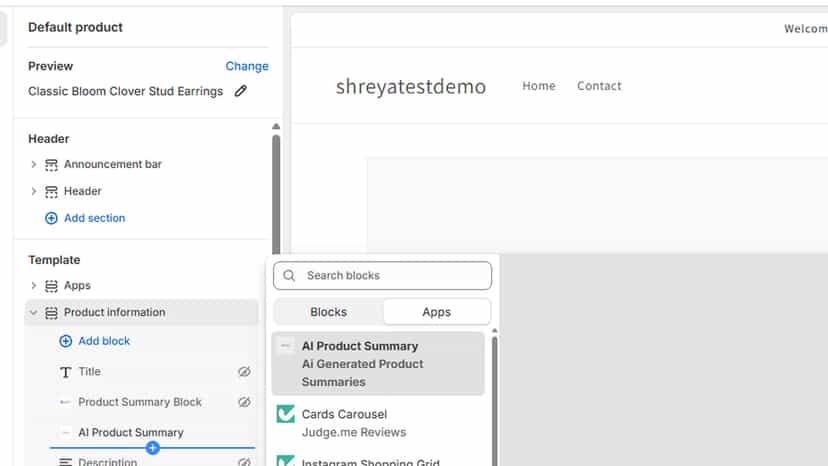Toggle visibility of the Title block
The width and height of the screenshot is (828, 466).
[x=244, y=372]
